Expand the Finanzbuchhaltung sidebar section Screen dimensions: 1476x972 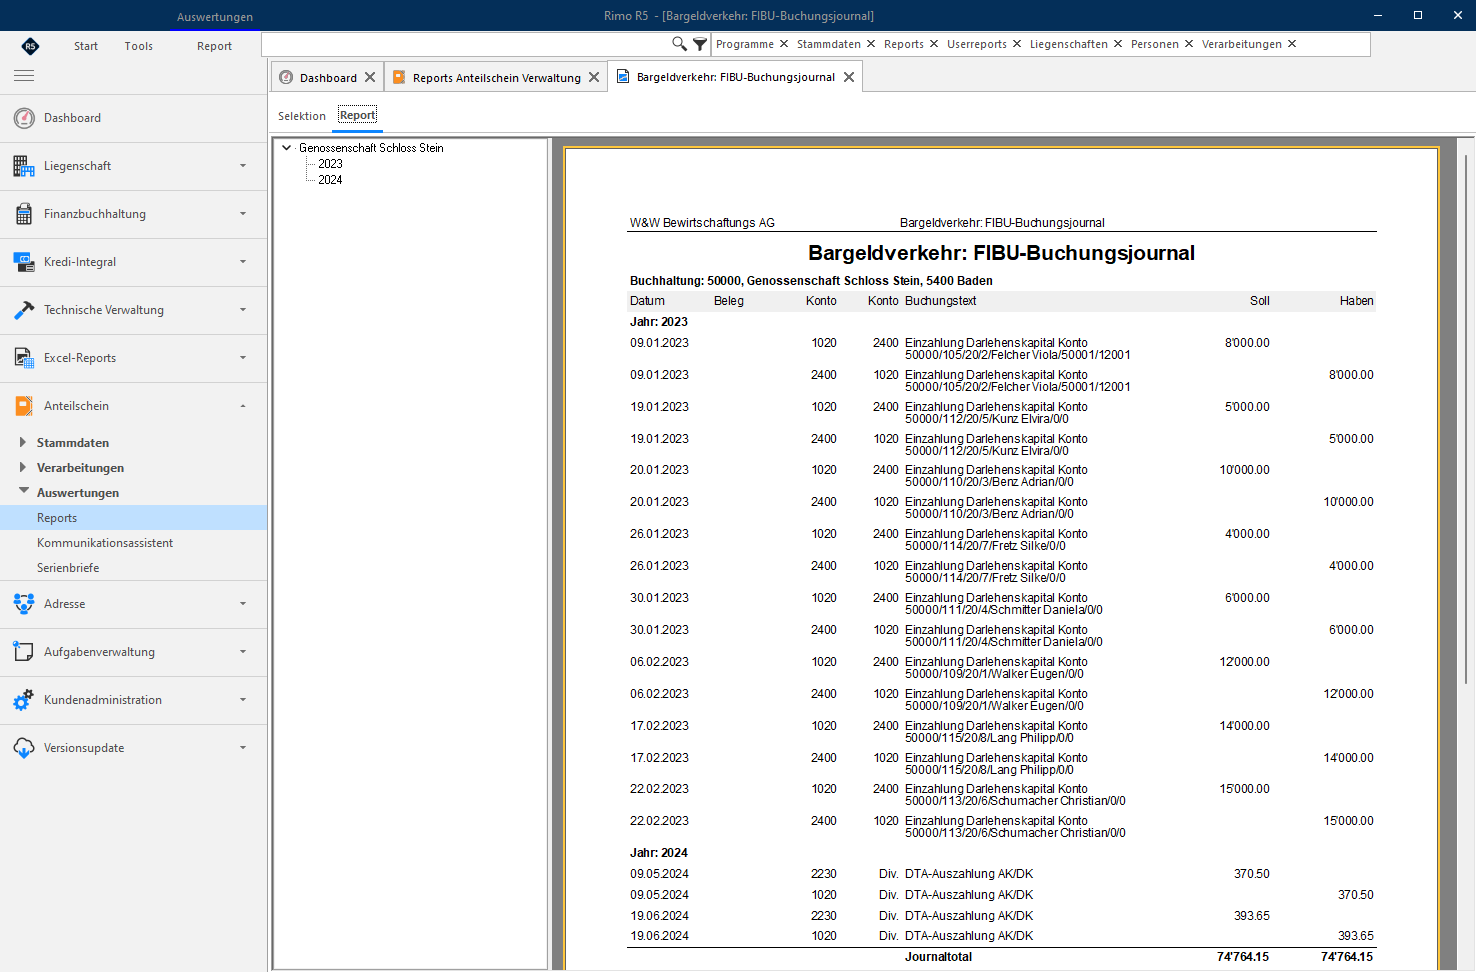pyautogui.click(x=243, y=214)
